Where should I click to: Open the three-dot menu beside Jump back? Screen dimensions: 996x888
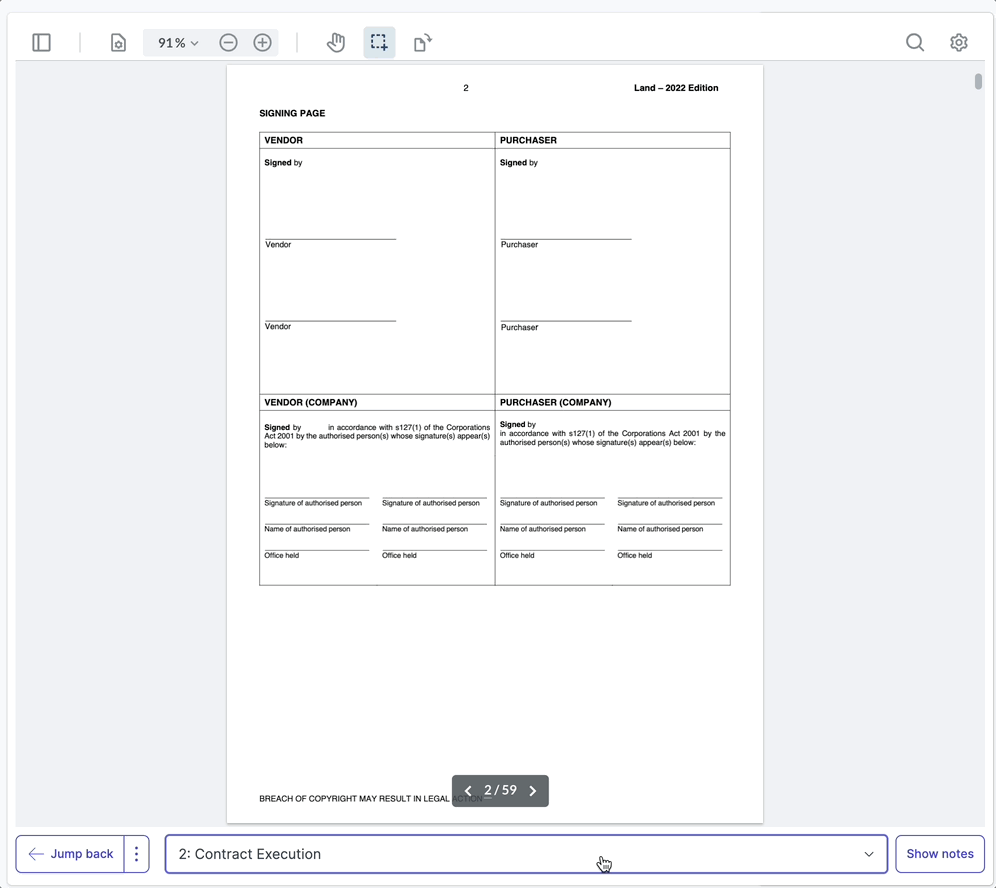pyautogui.click(x=137, y=854)
